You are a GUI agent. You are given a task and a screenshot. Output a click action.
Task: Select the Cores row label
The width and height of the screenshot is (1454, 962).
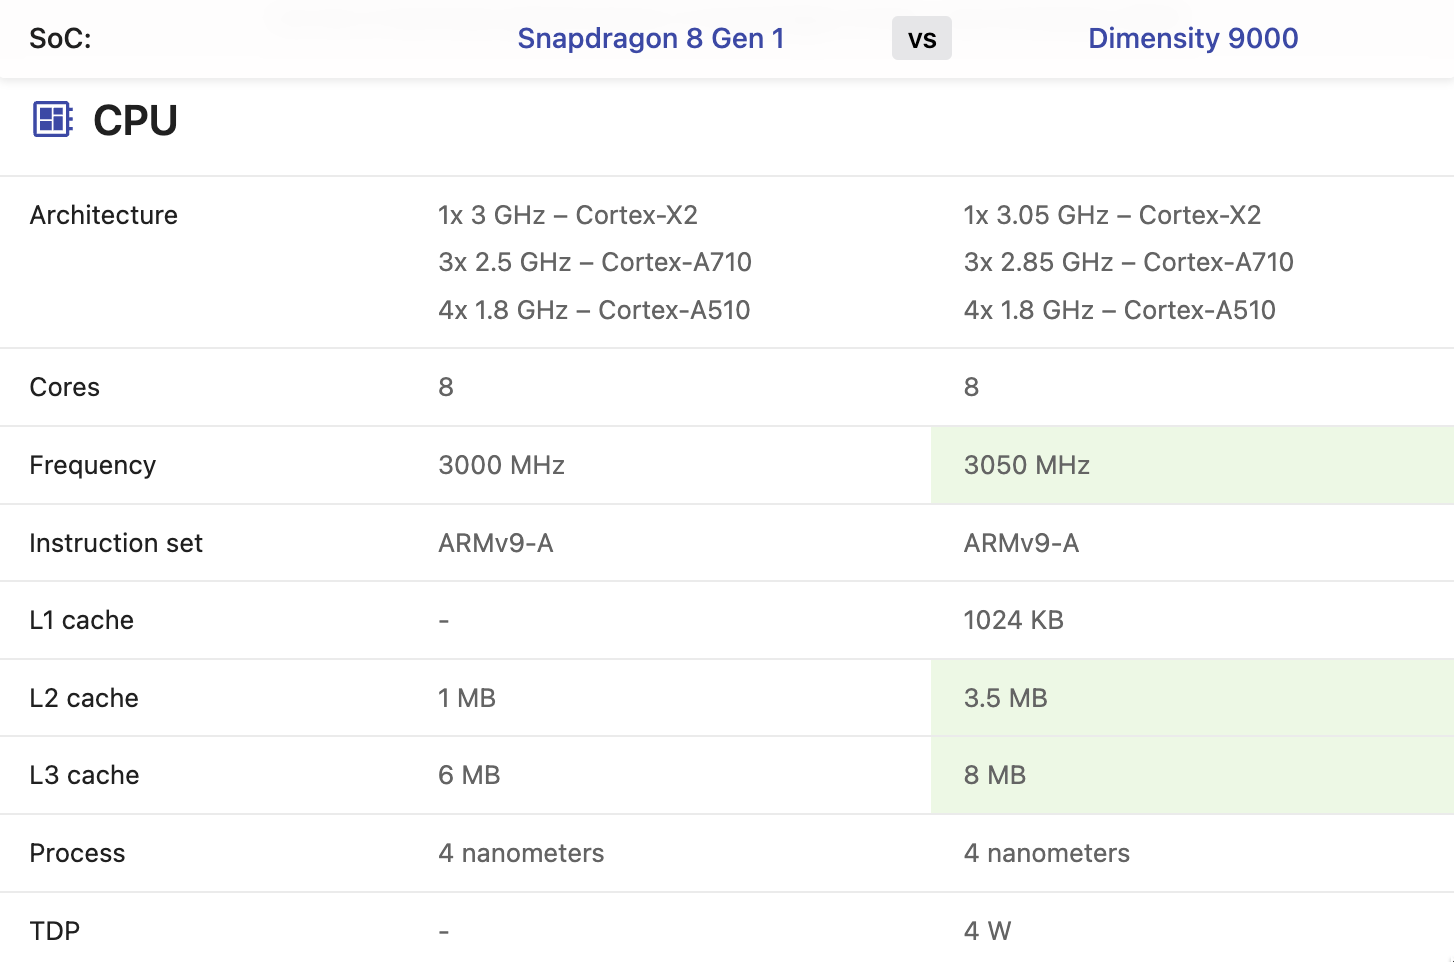tap(65, 387)
